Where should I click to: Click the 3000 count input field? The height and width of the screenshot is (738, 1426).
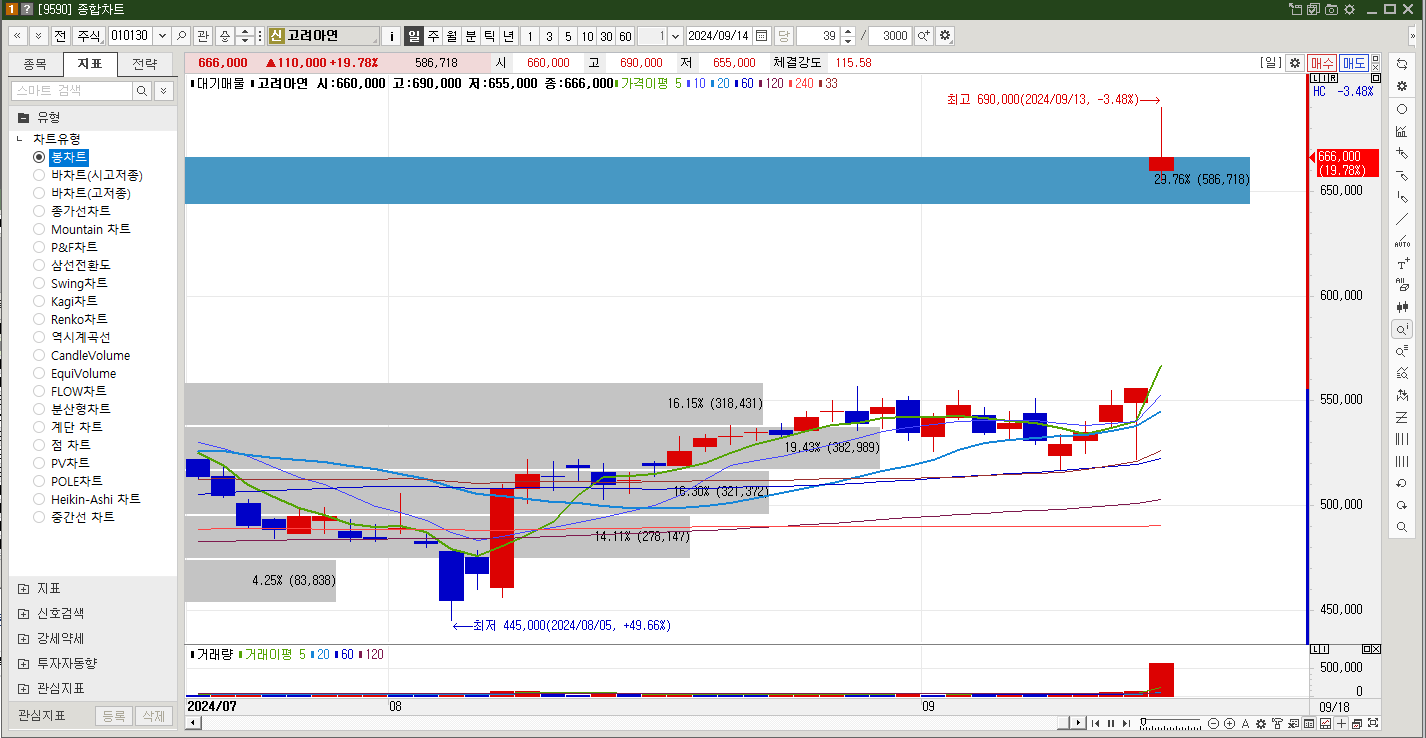[890, 36]
